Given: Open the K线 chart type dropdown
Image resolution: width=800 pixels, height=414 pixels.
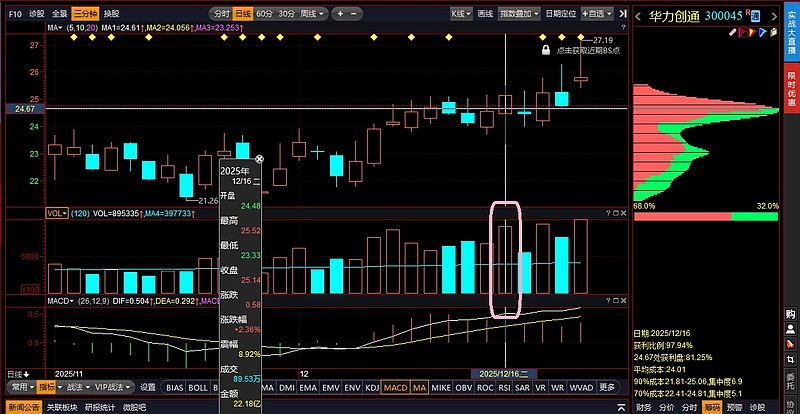Looking at the screenshot, I should tap(461, 14).
